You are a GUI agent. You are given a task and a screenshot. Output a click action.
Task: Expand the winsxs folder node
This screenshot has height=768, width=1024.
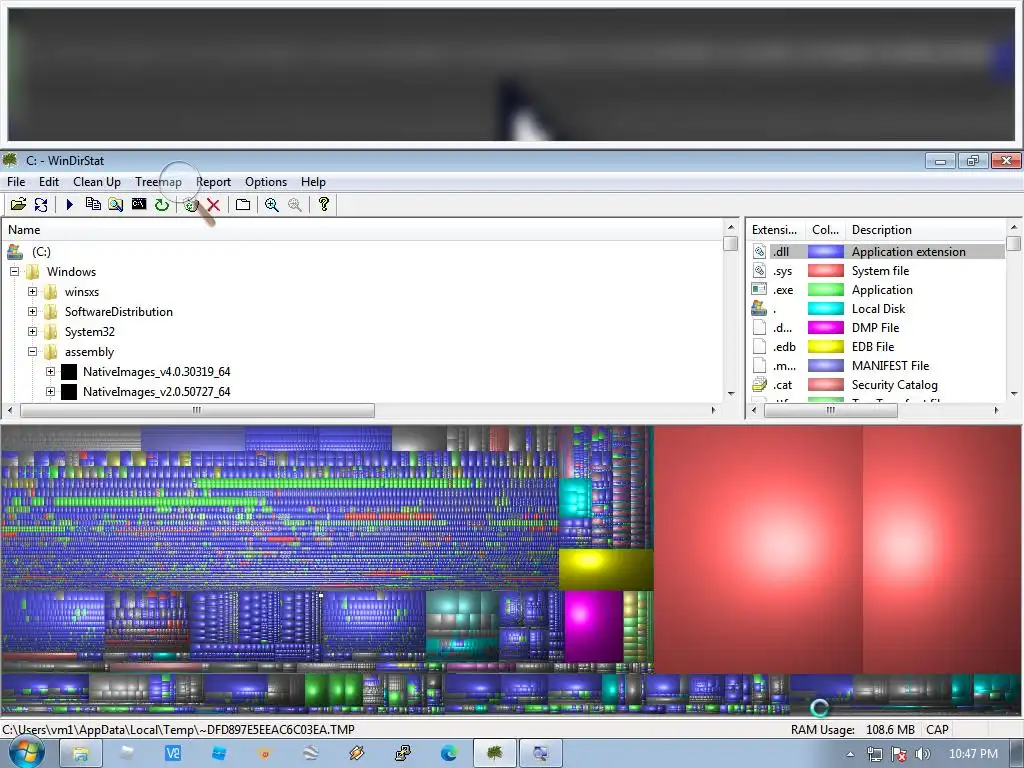[32, 292]
